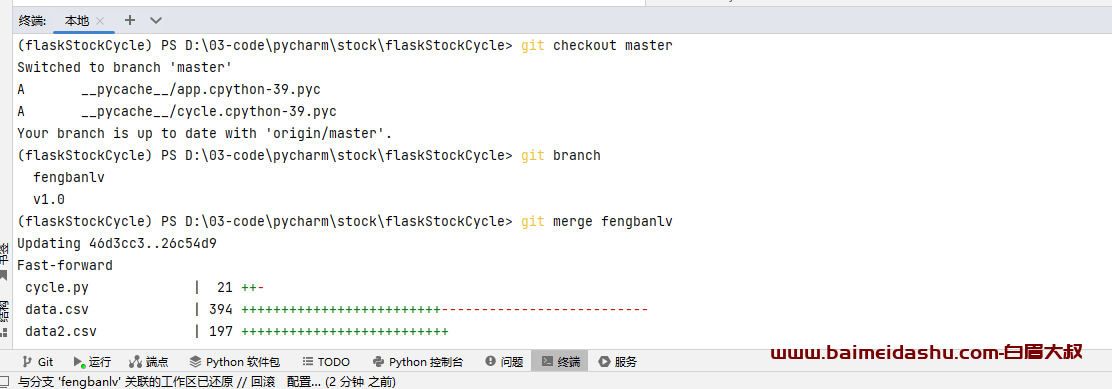Select the 本地 terminal tab
The width and height of the screenshot is (1112, 389).
77,21
